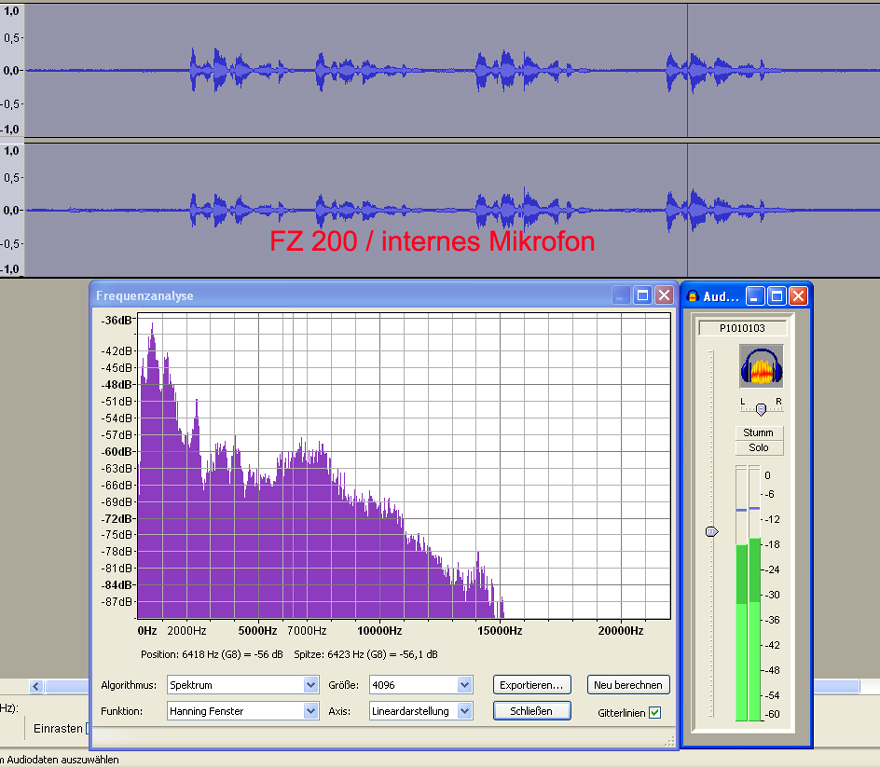880x768 pixels.
Task: Click the Audacity headphone icon in mixer
Action: tap(761, 367)
